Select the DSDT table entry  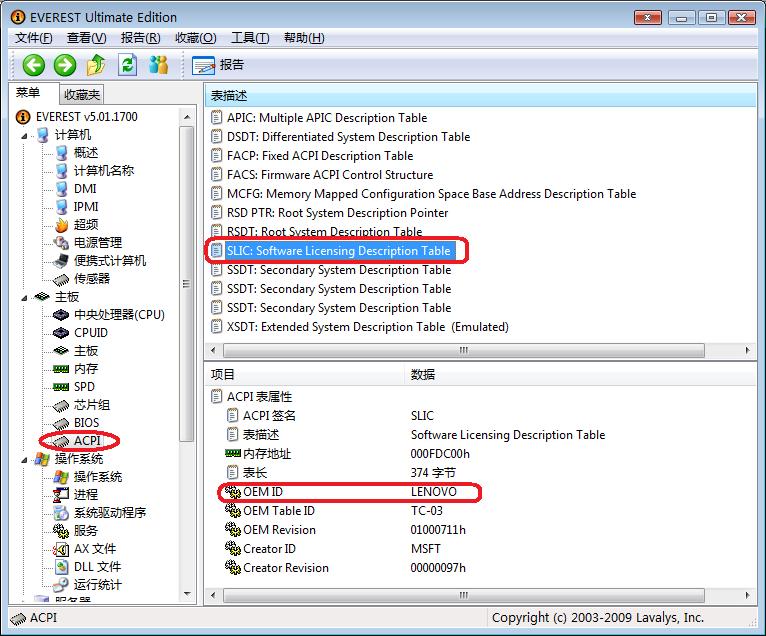click(347, 137)
